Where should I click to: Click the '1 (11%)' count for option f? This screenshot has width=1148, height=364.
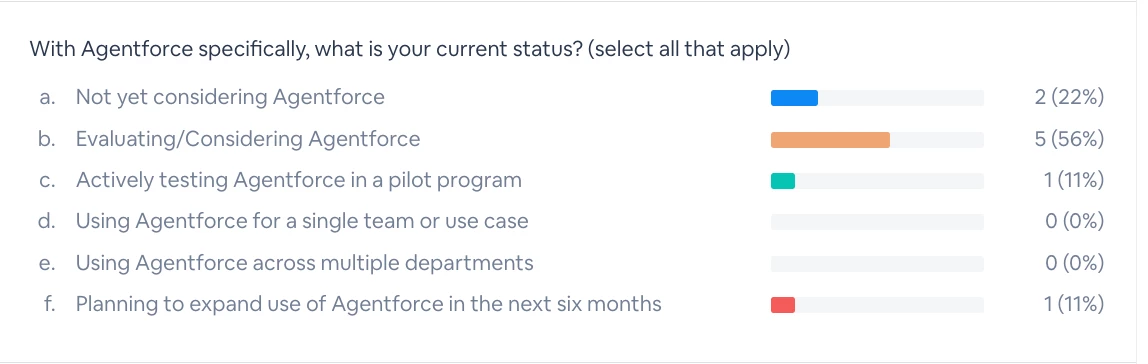coord(1073,304)
